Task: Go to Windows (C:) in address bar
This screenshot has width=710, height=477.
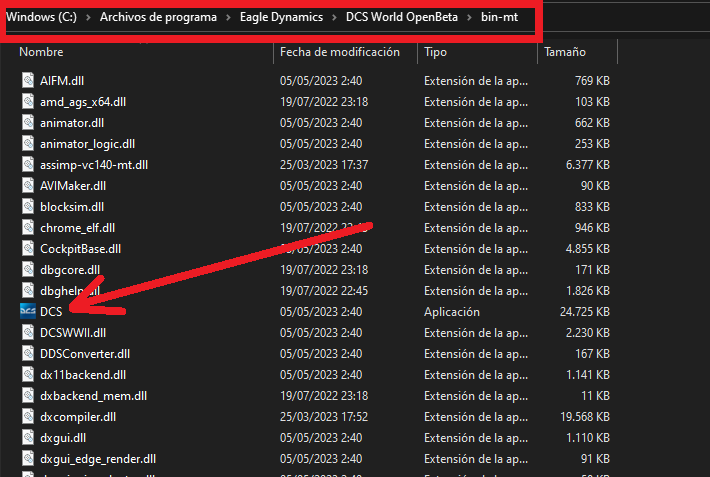Action: click(x=41, y=17)
